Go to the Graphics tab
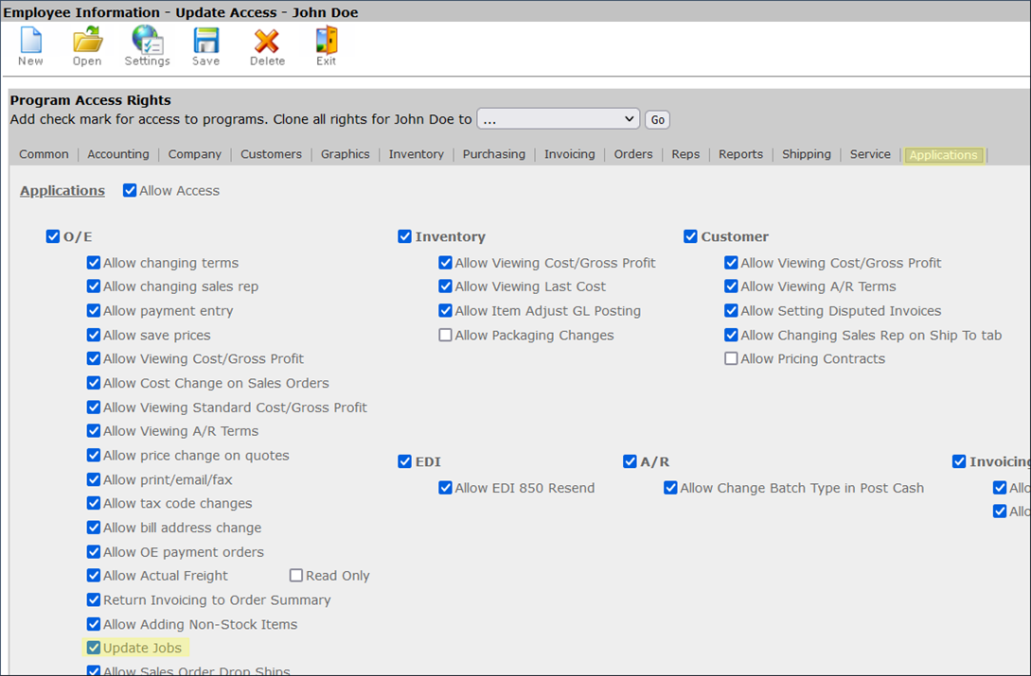The height and width of the screenshot is (676, 1031). 345,154
